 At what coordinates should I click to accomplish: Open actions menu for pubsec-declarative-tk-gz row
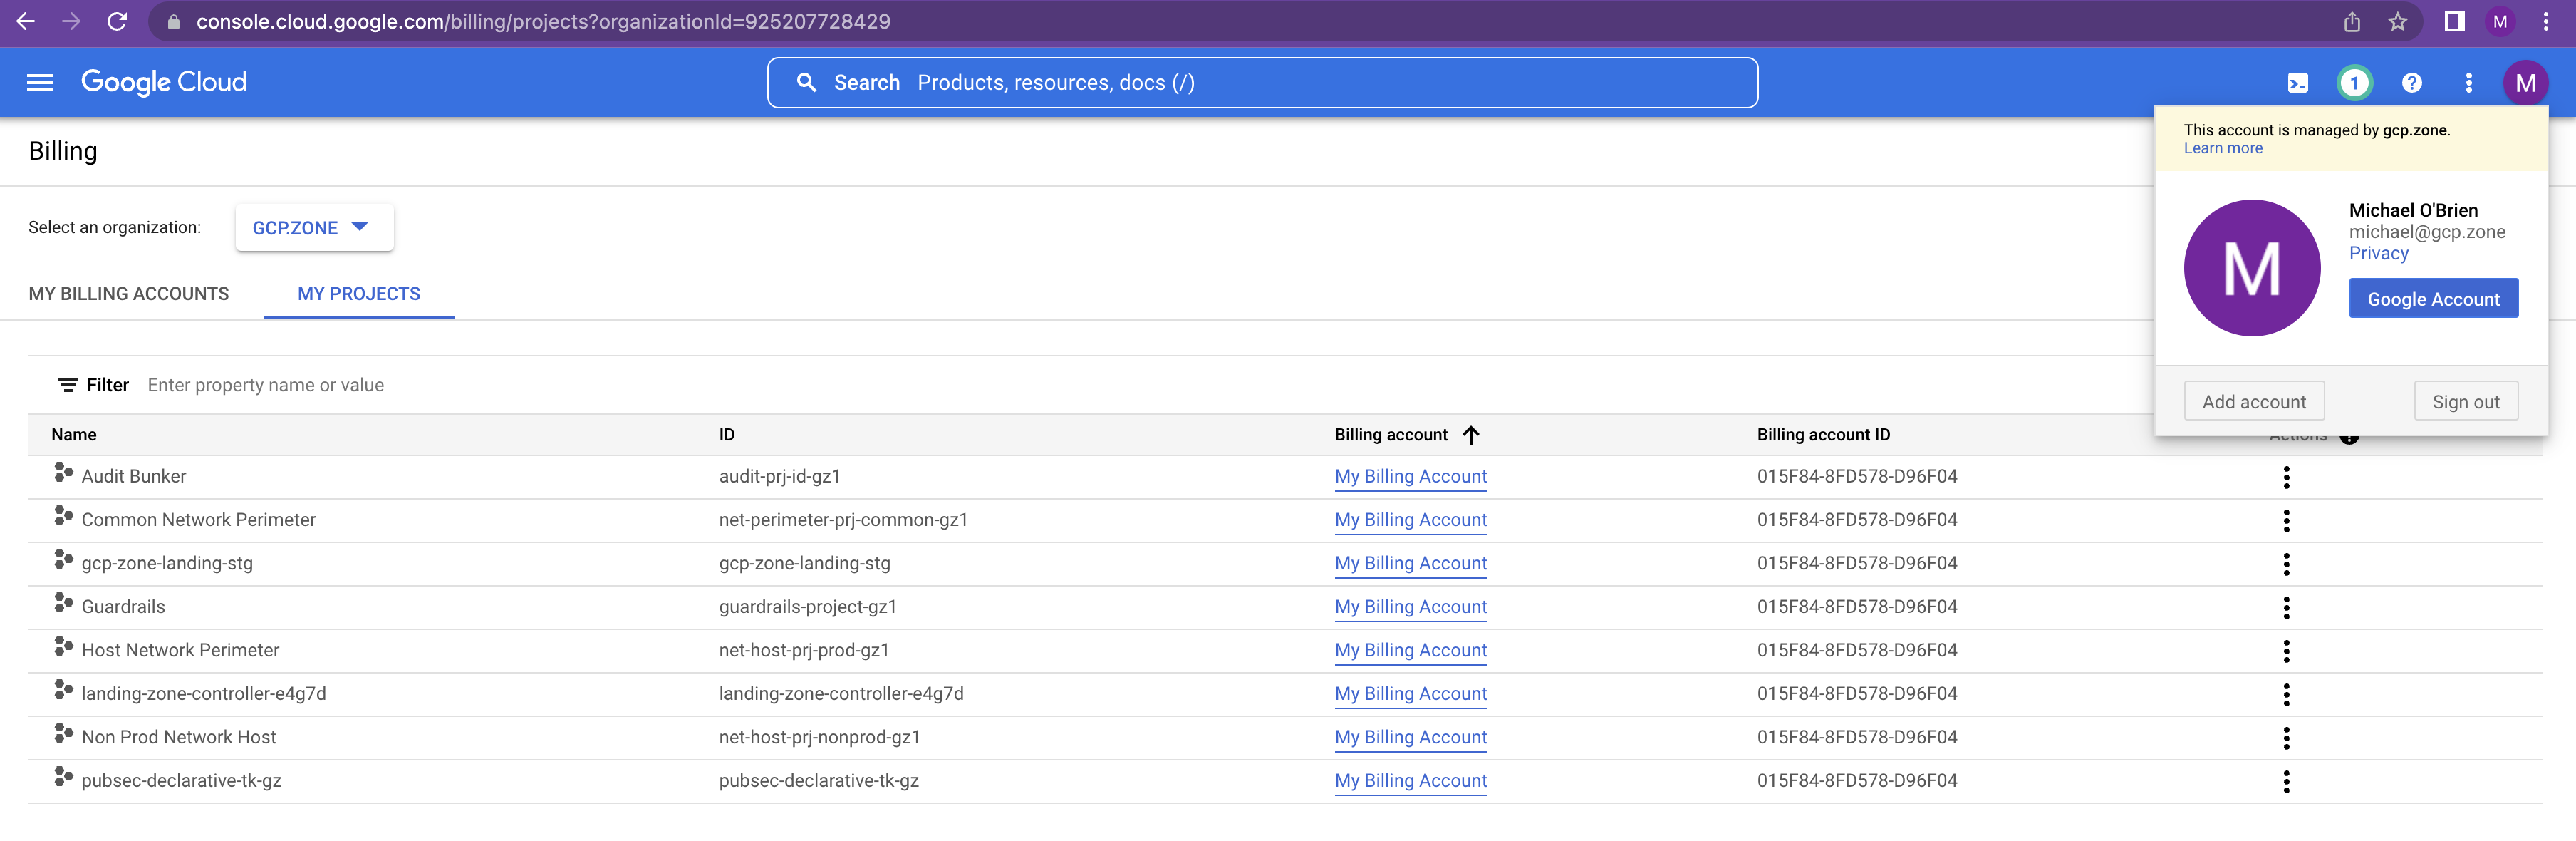2286,781
